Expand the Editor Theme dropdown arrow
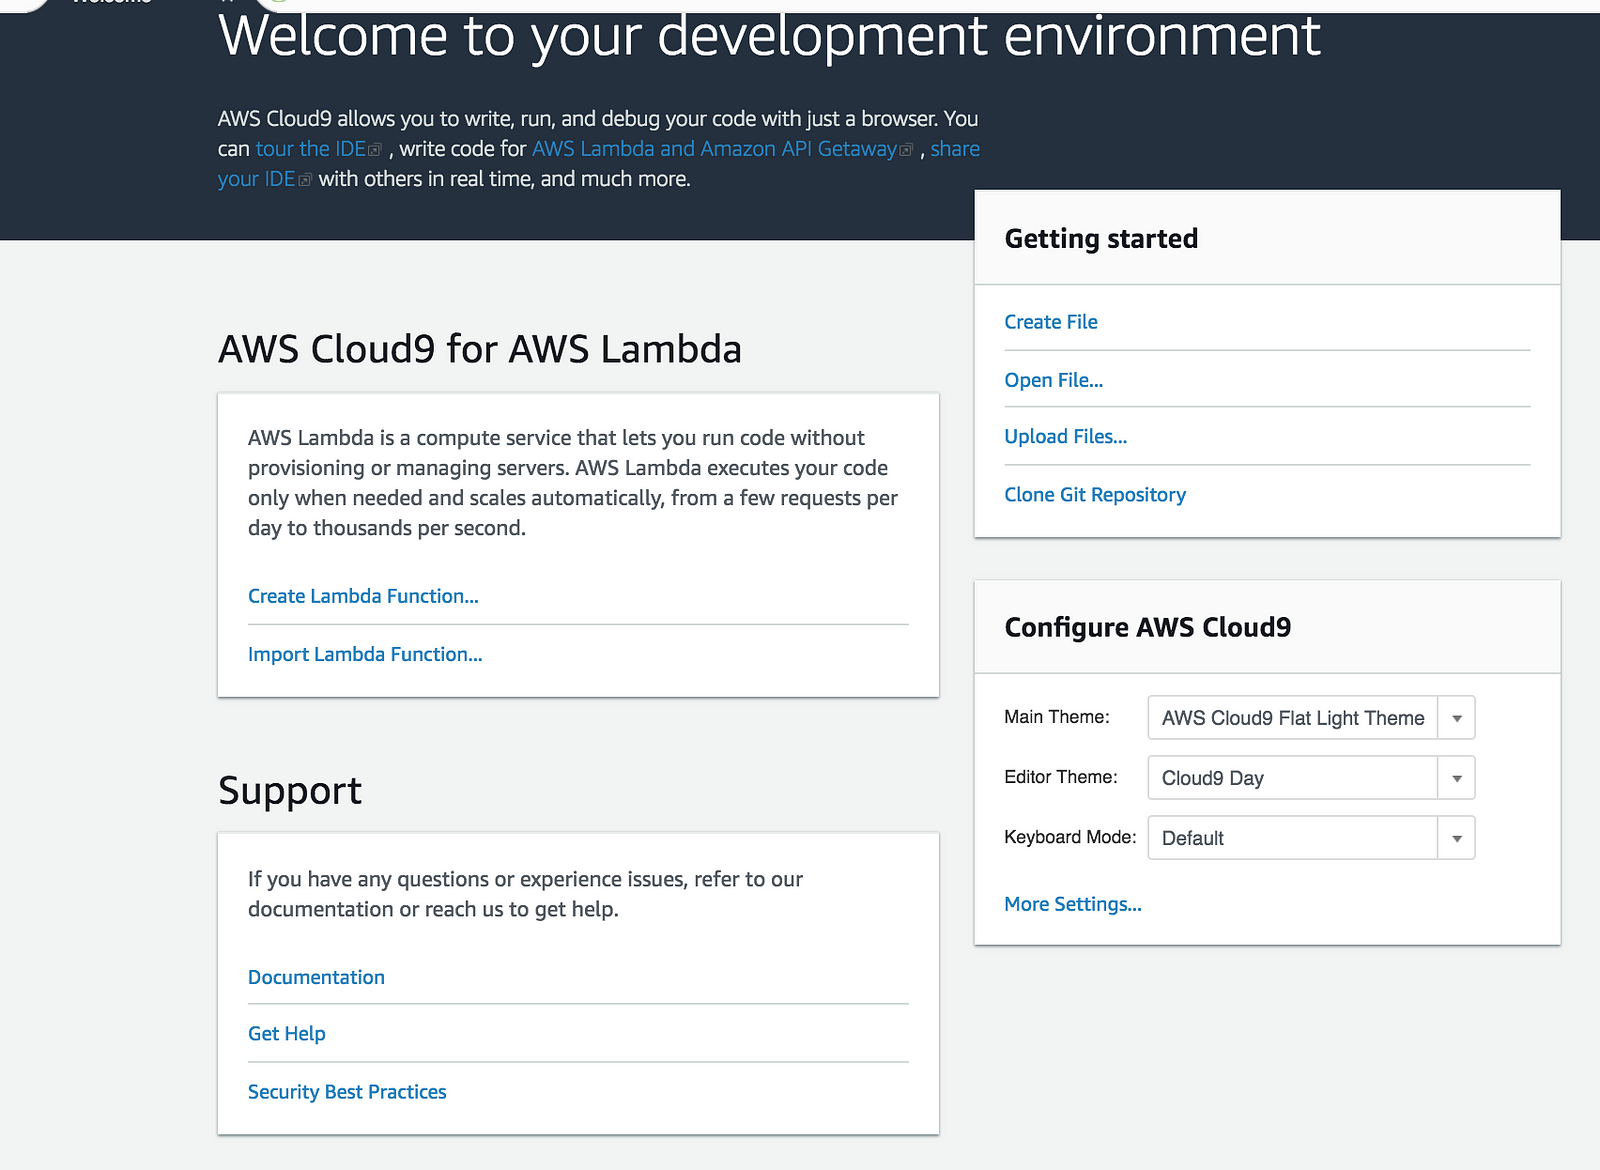Screen dimensions: 1600x1170 1456,778
